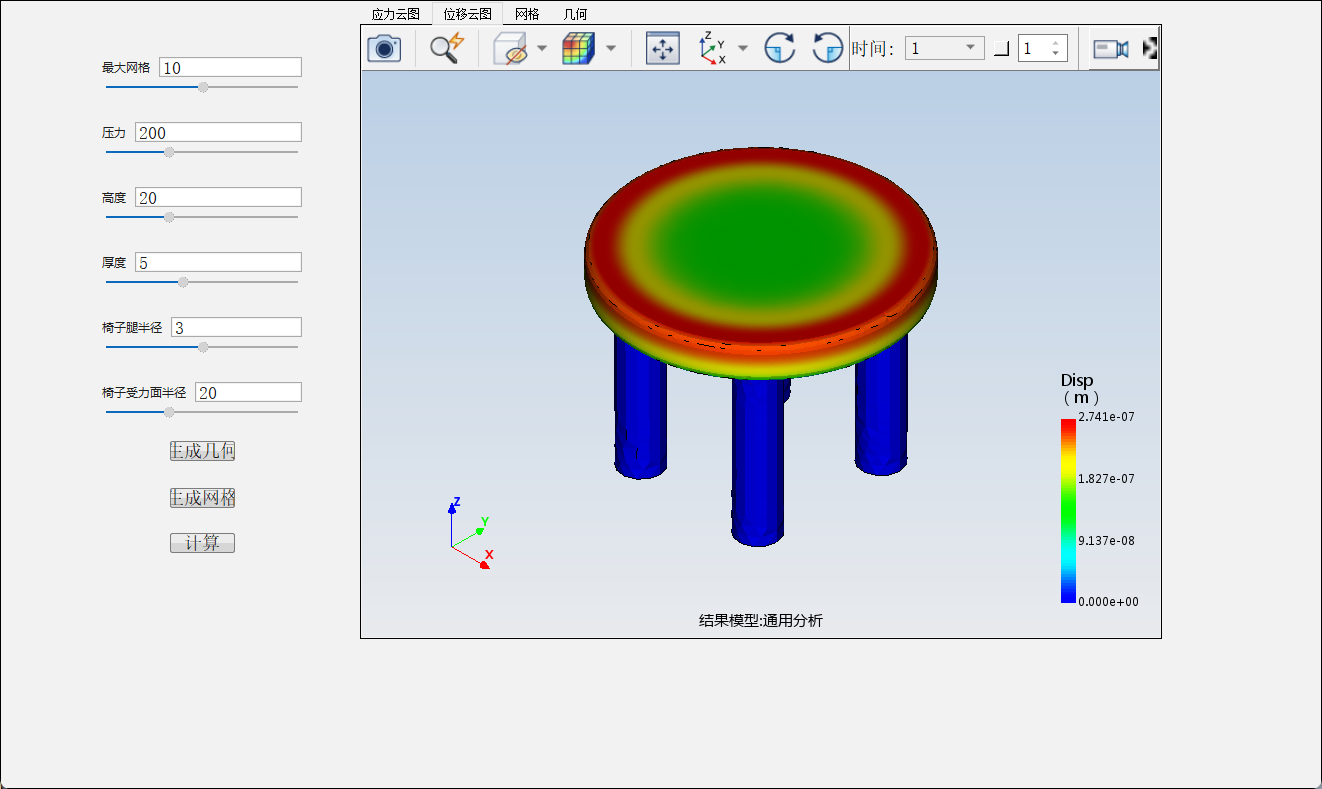Open the 网格 tab

(x=527, y=14)
